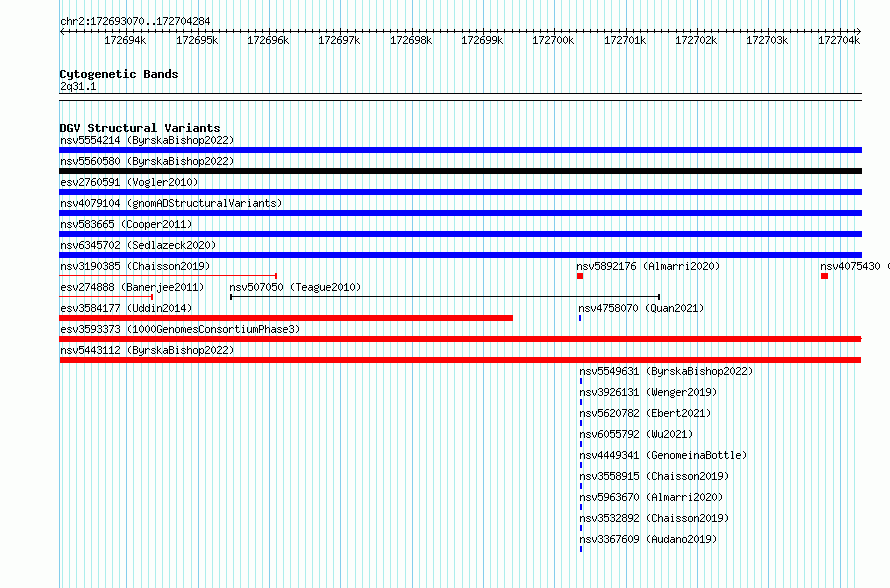Open nsv3367609 (Audano2019) variant
This screenshot has width=890, height=588.
coord(648,539)
